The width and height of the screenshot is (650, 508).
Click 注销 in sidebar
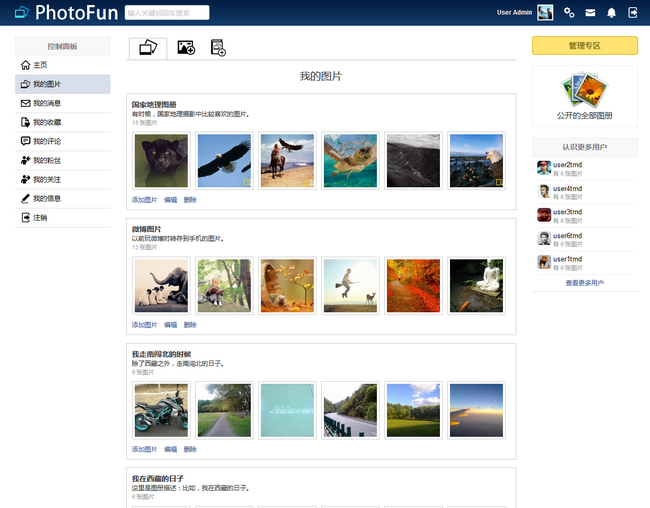coord(63,218)
